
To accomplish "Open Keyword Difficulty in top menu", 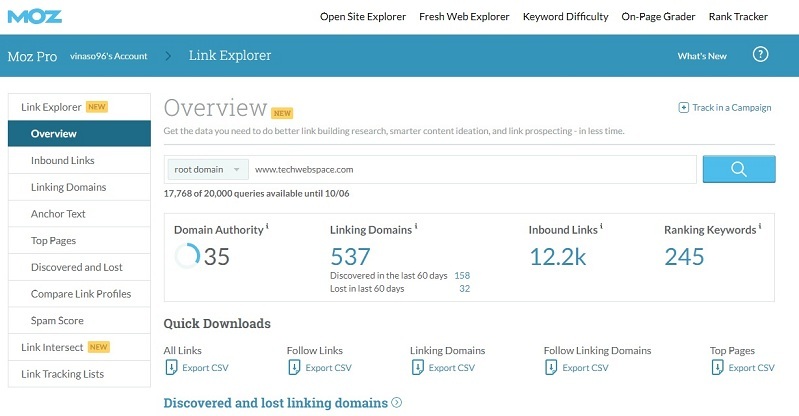I will pos(565,17).
